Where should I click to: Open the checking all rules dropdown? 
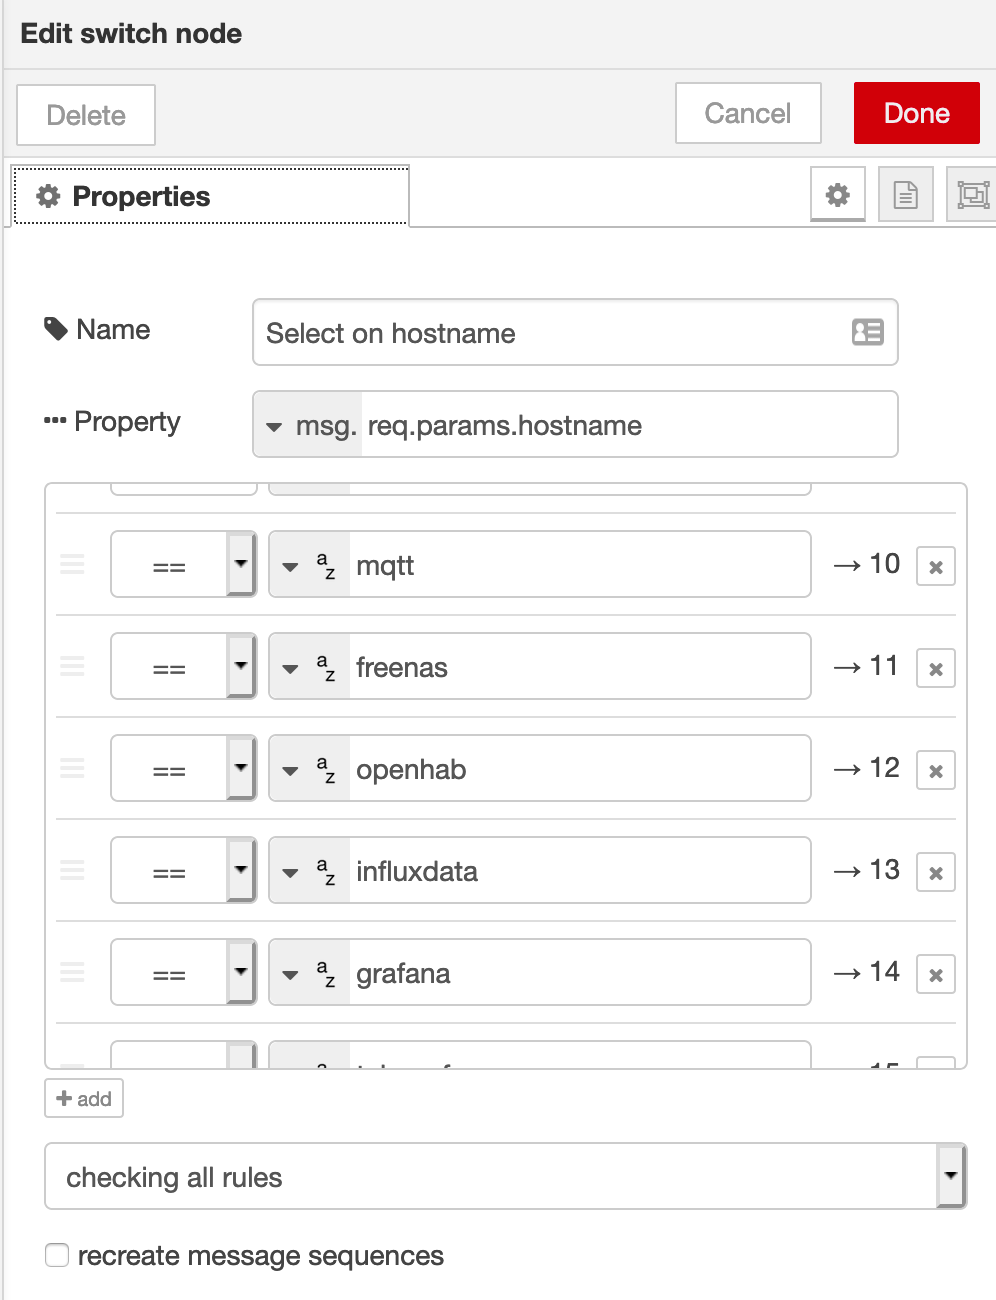[x=505, y=1177]
